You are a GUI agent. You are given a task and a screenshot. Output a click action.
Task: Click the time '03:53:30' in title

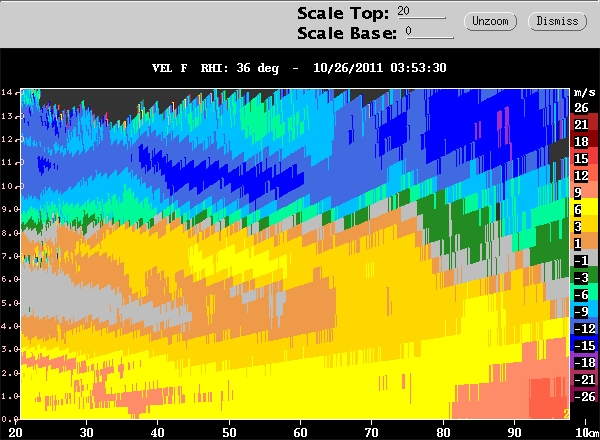[418, 68]
